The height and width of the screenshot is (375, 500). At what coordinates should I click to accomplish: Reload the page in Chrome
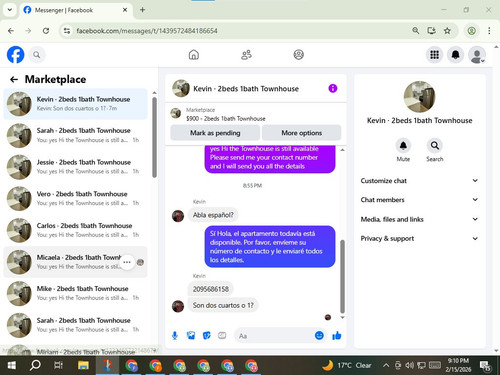coord(46,31)
